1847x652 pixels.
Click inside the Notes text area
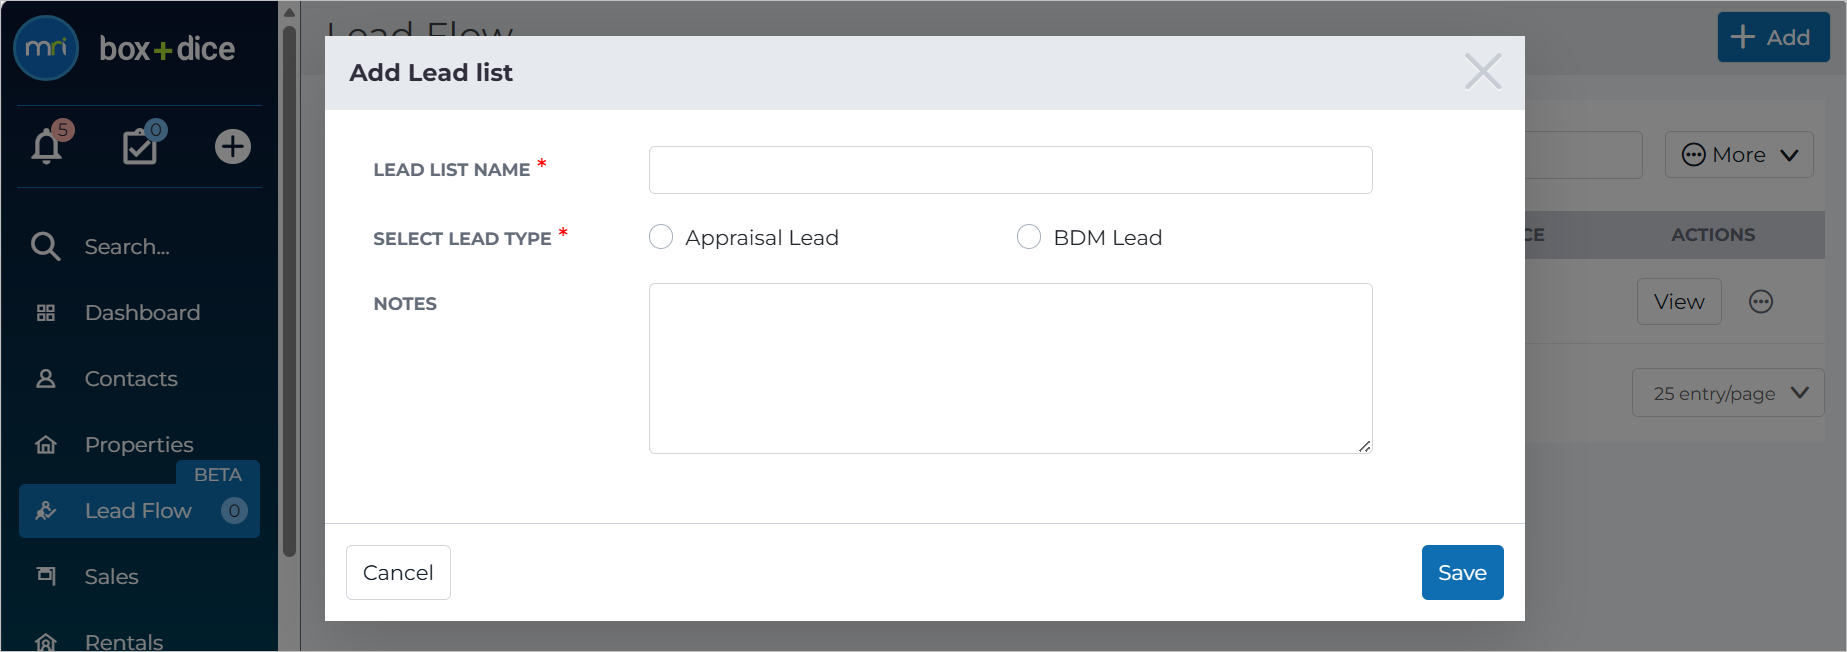tap(1010, 368)
